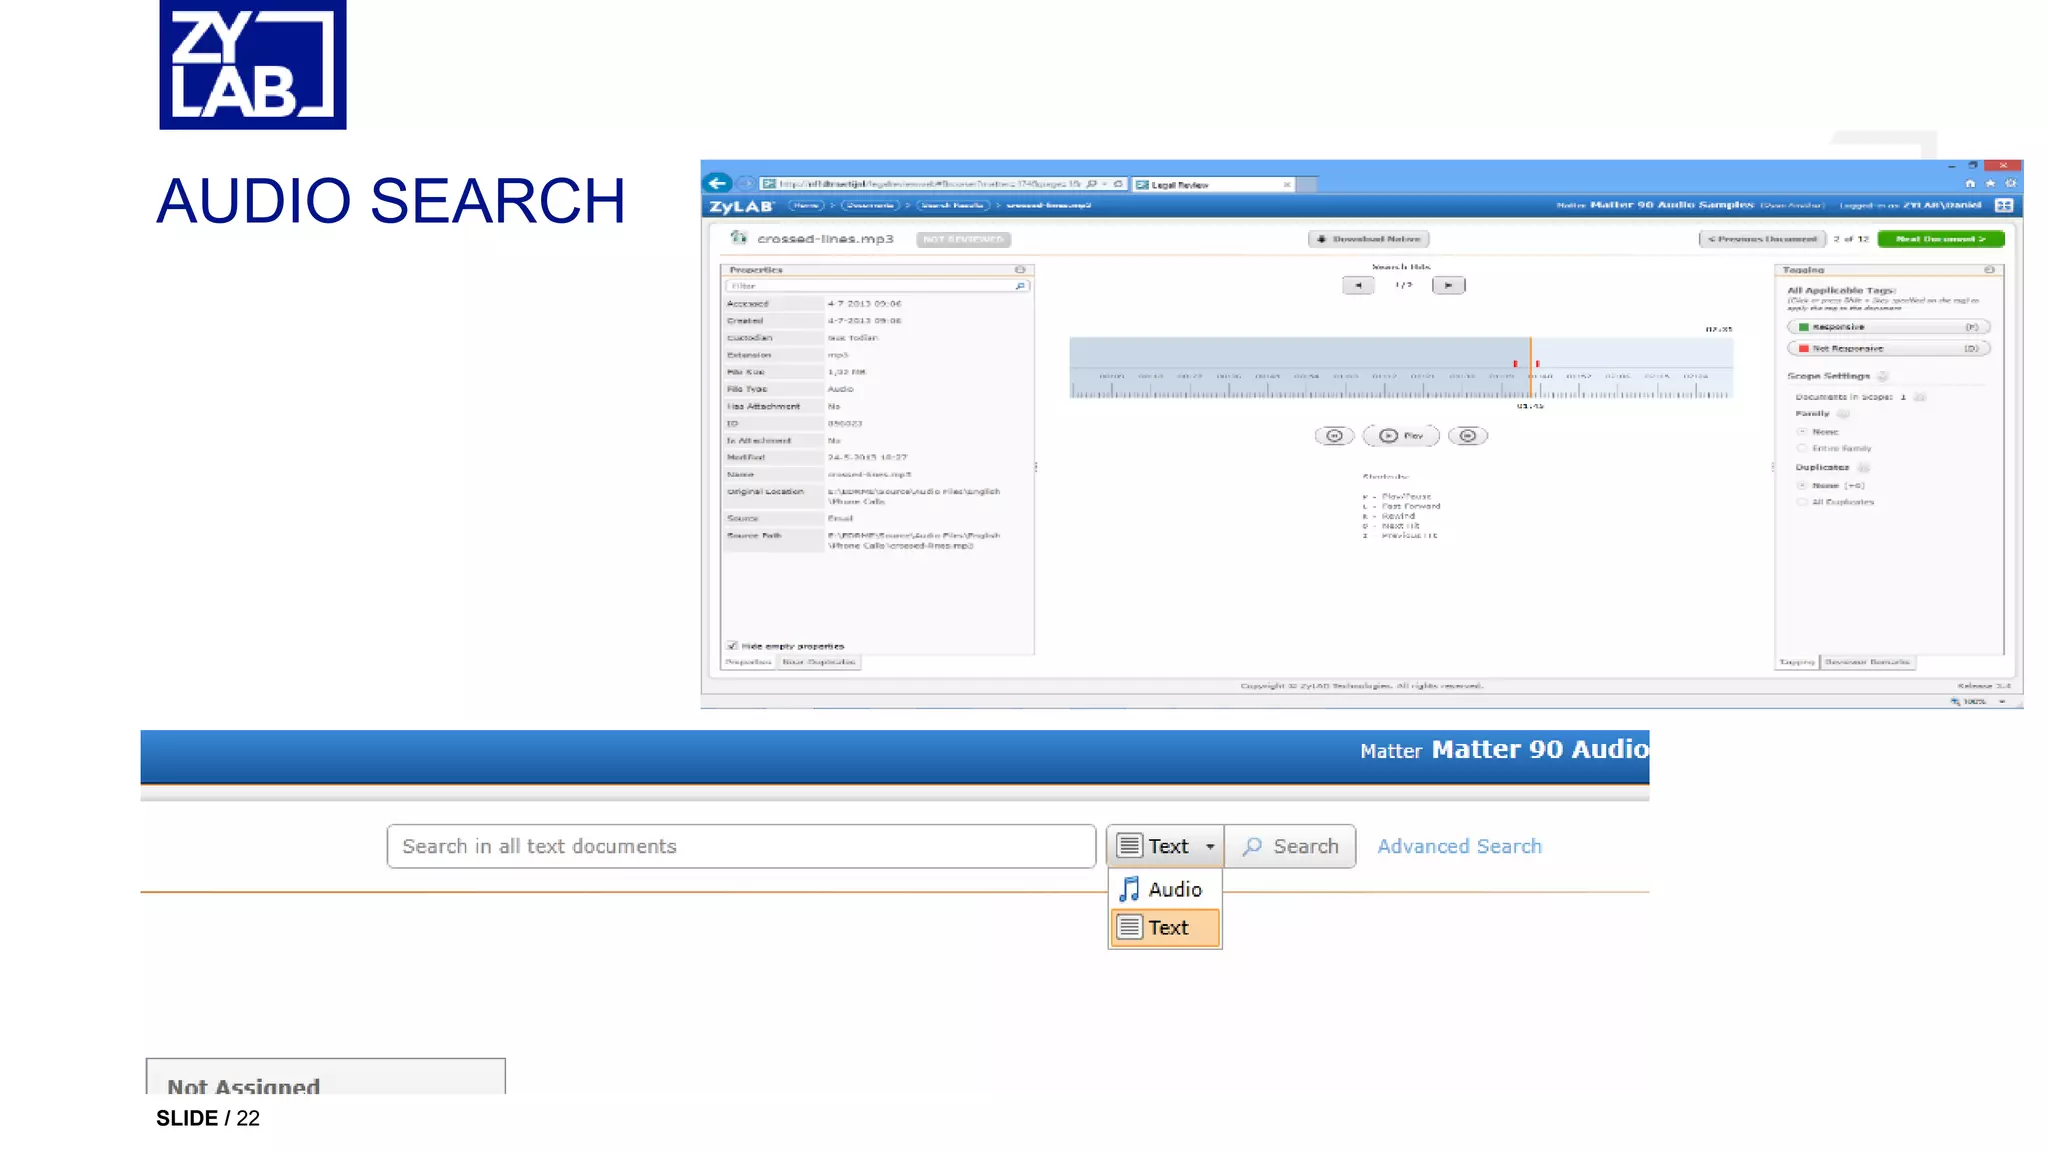Click the fast forward audio button
Screen dimensions: 2048x1152
coord(1468,436)
